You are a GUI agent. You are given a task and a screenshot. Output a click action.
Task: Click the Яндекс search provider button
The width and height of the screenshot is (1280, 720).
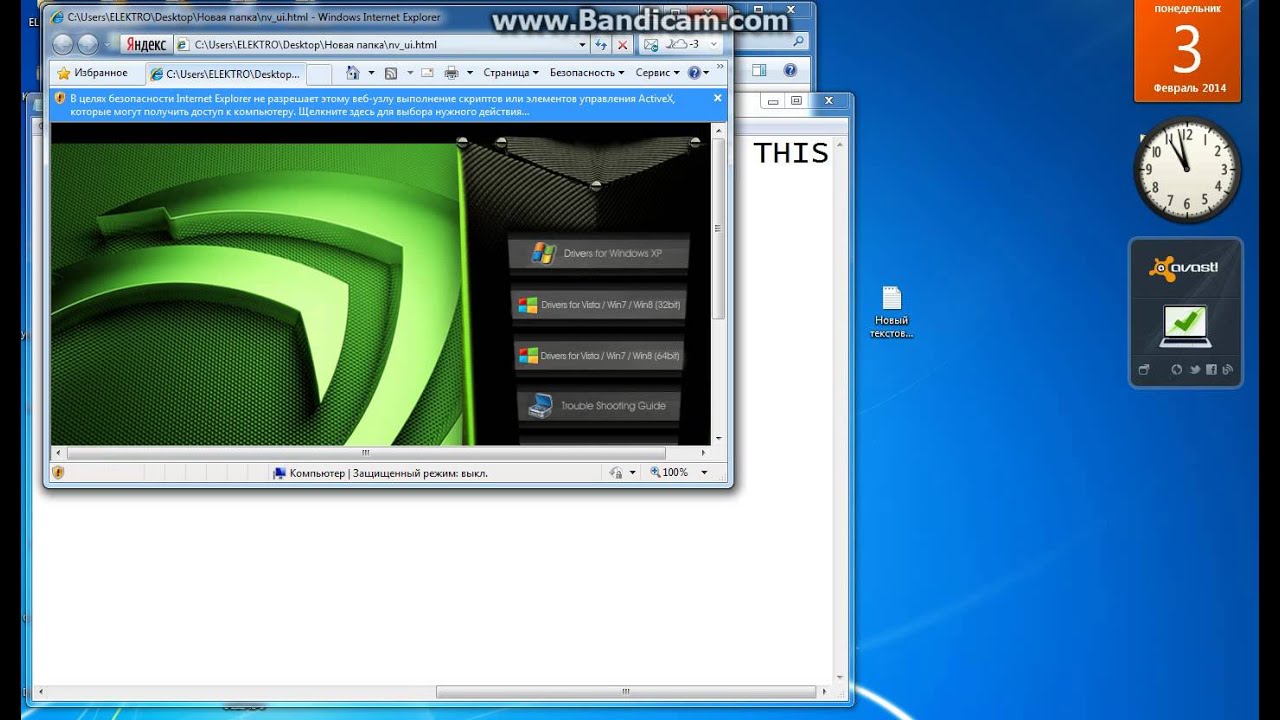tap(146, 45)
